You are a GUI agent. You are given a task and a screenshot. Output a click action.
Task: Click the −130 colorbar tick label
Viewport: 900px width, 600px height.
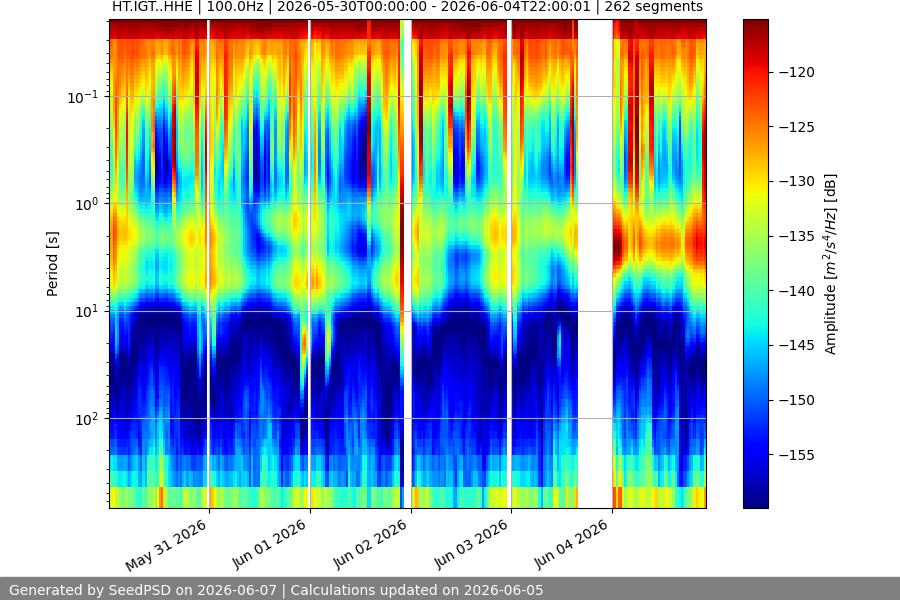796,181
